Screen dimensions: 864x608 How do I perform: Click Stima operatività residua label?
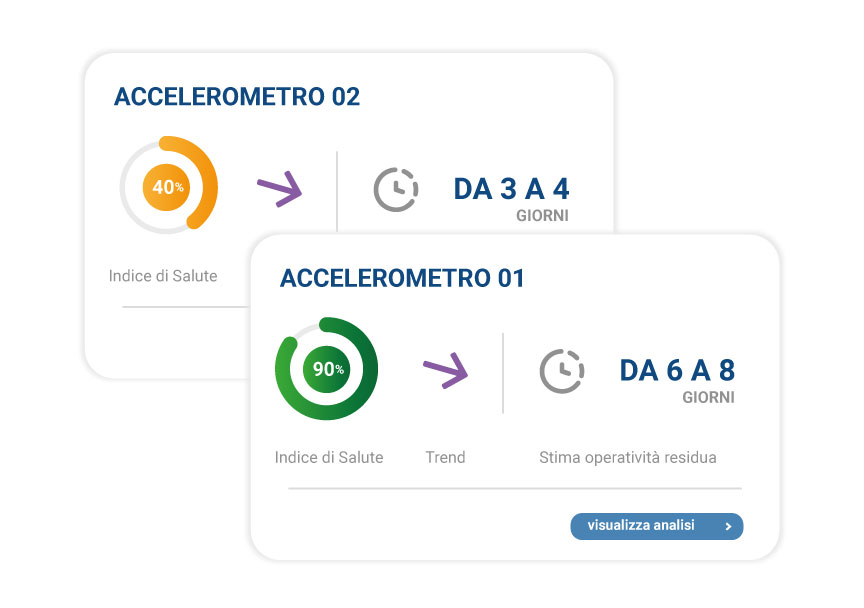(x=627, y=457)
